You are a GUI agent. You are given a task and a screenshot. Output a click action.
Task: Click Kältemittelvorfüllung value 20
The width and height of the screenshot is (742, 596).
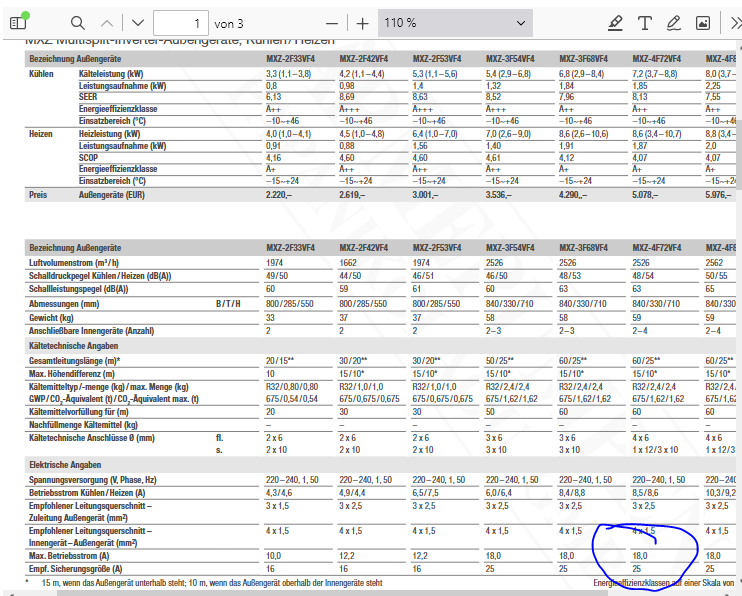(270, 412)
